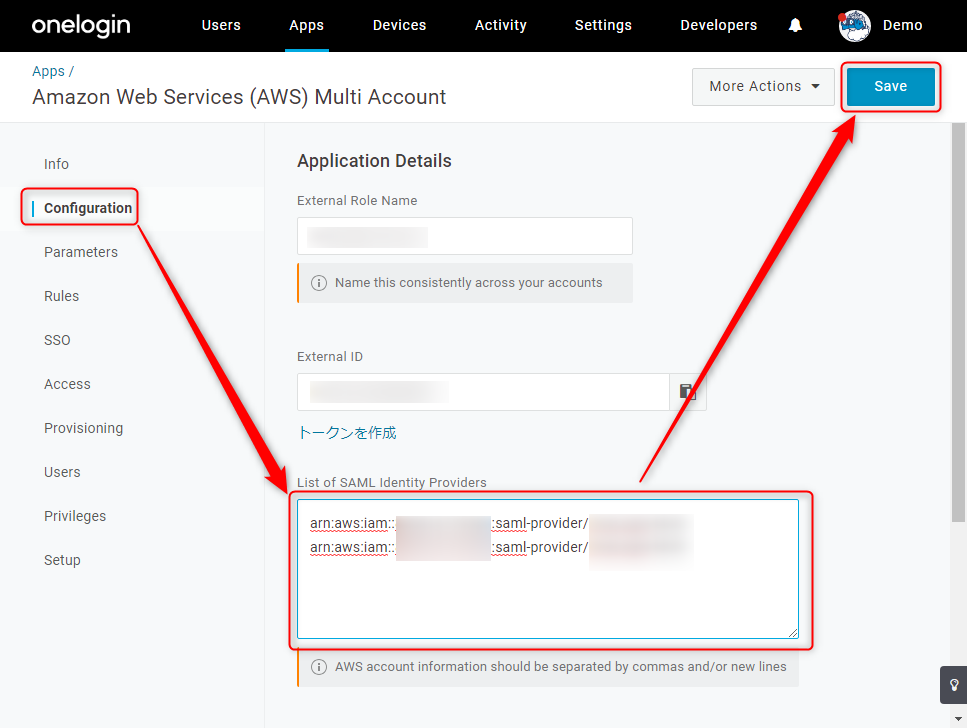Open the Demo account menu

coord(902,25)
